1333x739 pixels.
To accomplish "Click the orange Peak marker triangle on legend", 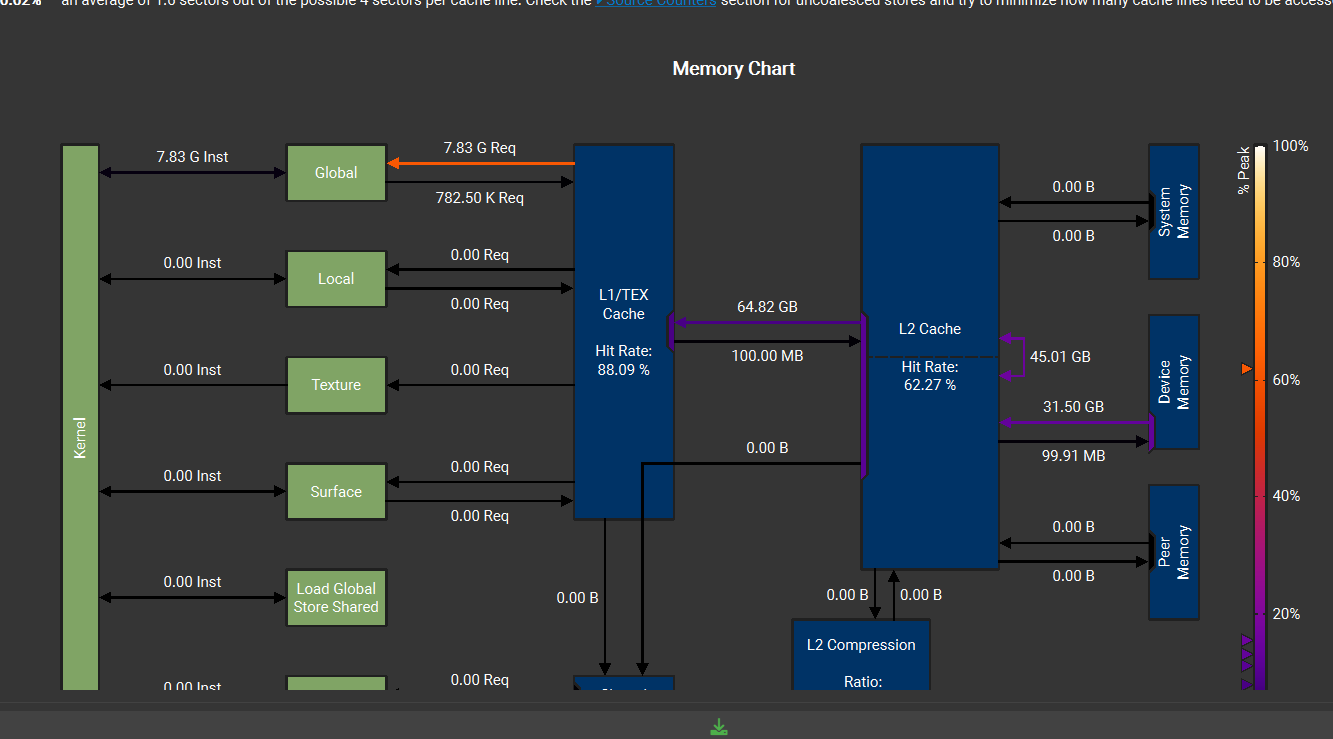I will click(1246, 368).
